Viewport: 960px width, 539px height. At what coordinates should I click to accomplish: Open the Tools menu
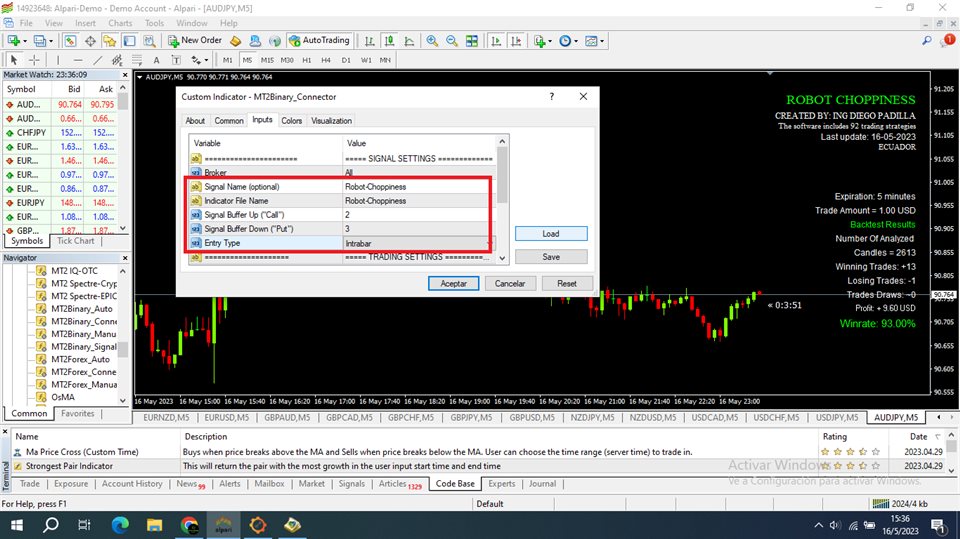click(x=154, y=23)
